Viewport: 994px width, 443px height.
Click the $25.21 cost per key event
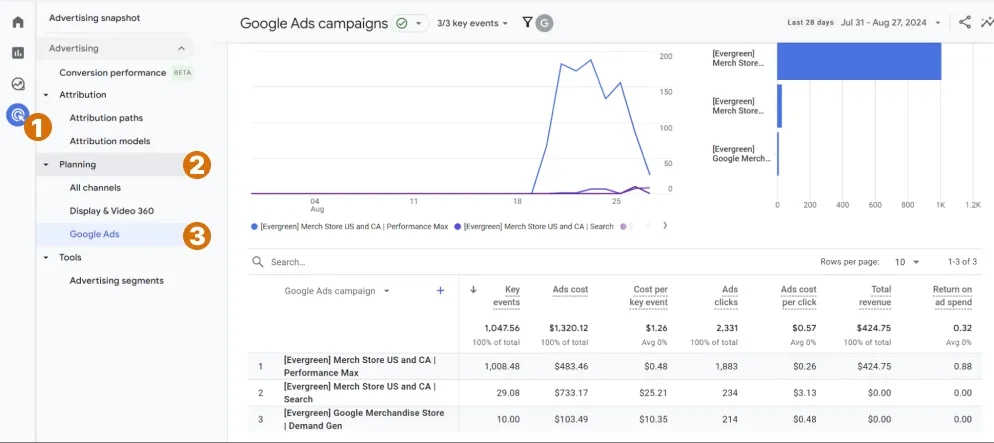click(652, 393)
